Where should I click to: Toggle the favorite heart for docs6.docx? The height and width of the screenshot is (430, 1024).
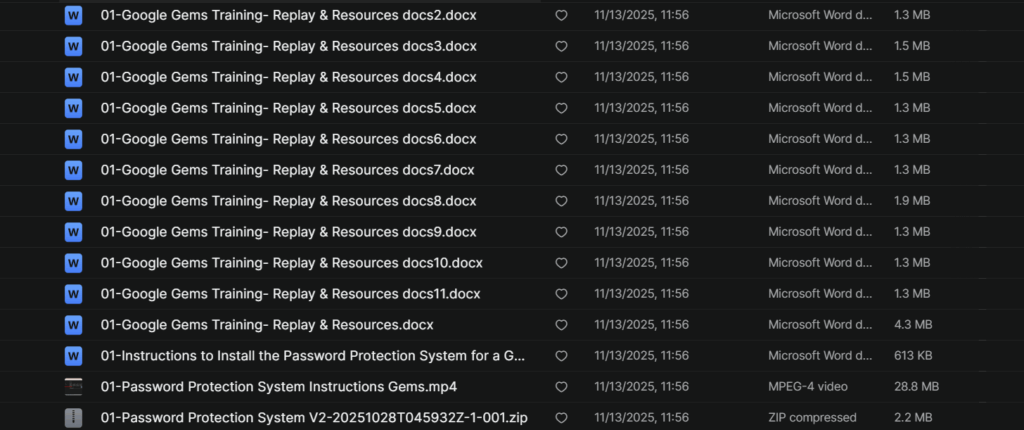(x=561, y=140)
